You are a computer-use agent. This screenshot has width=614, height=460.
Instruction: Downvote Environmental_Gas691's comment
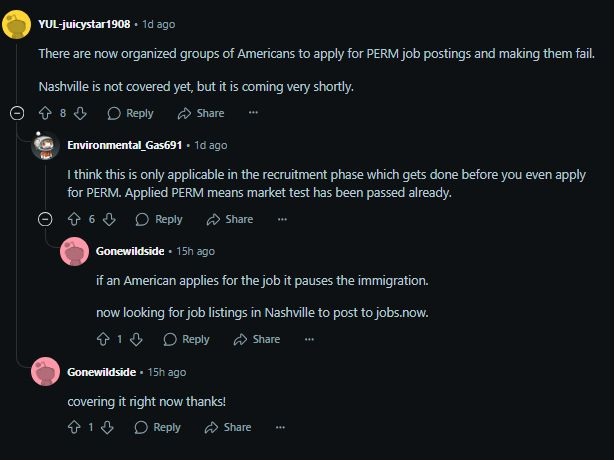coord(110,219)
